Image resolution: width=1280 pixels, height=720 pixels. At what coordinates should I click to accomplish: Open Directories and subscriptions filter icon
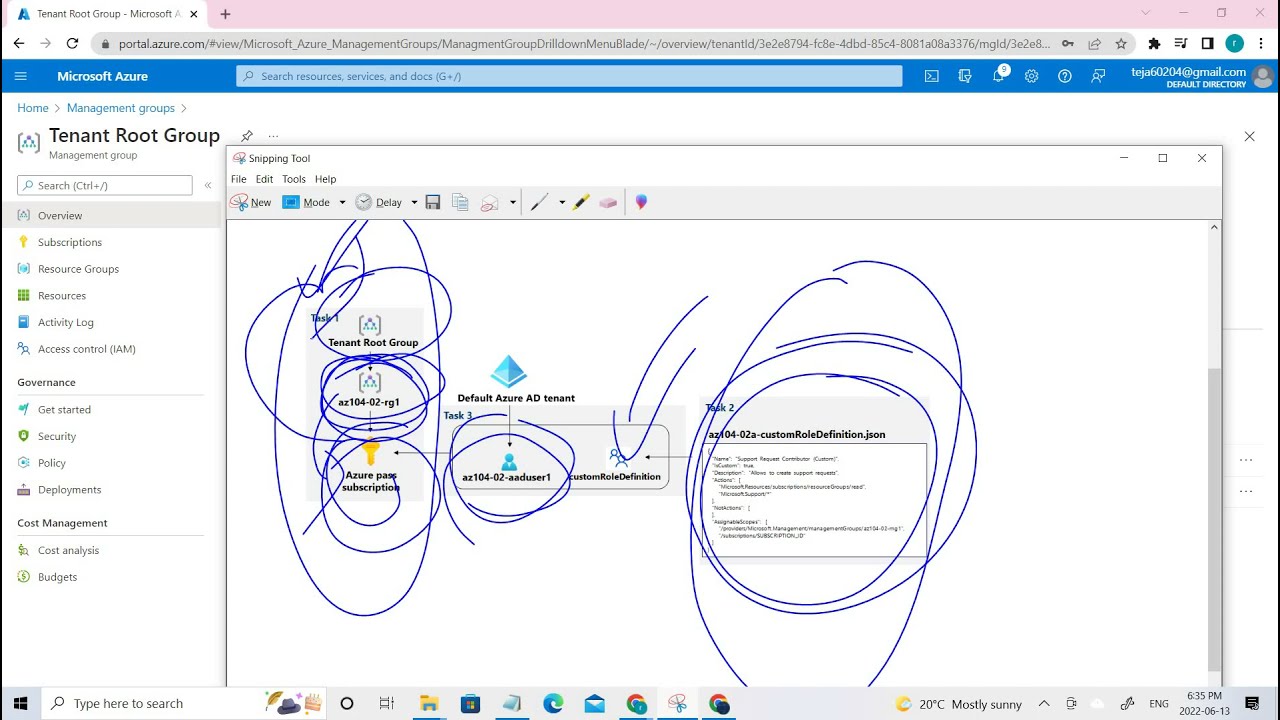(965, 76)
